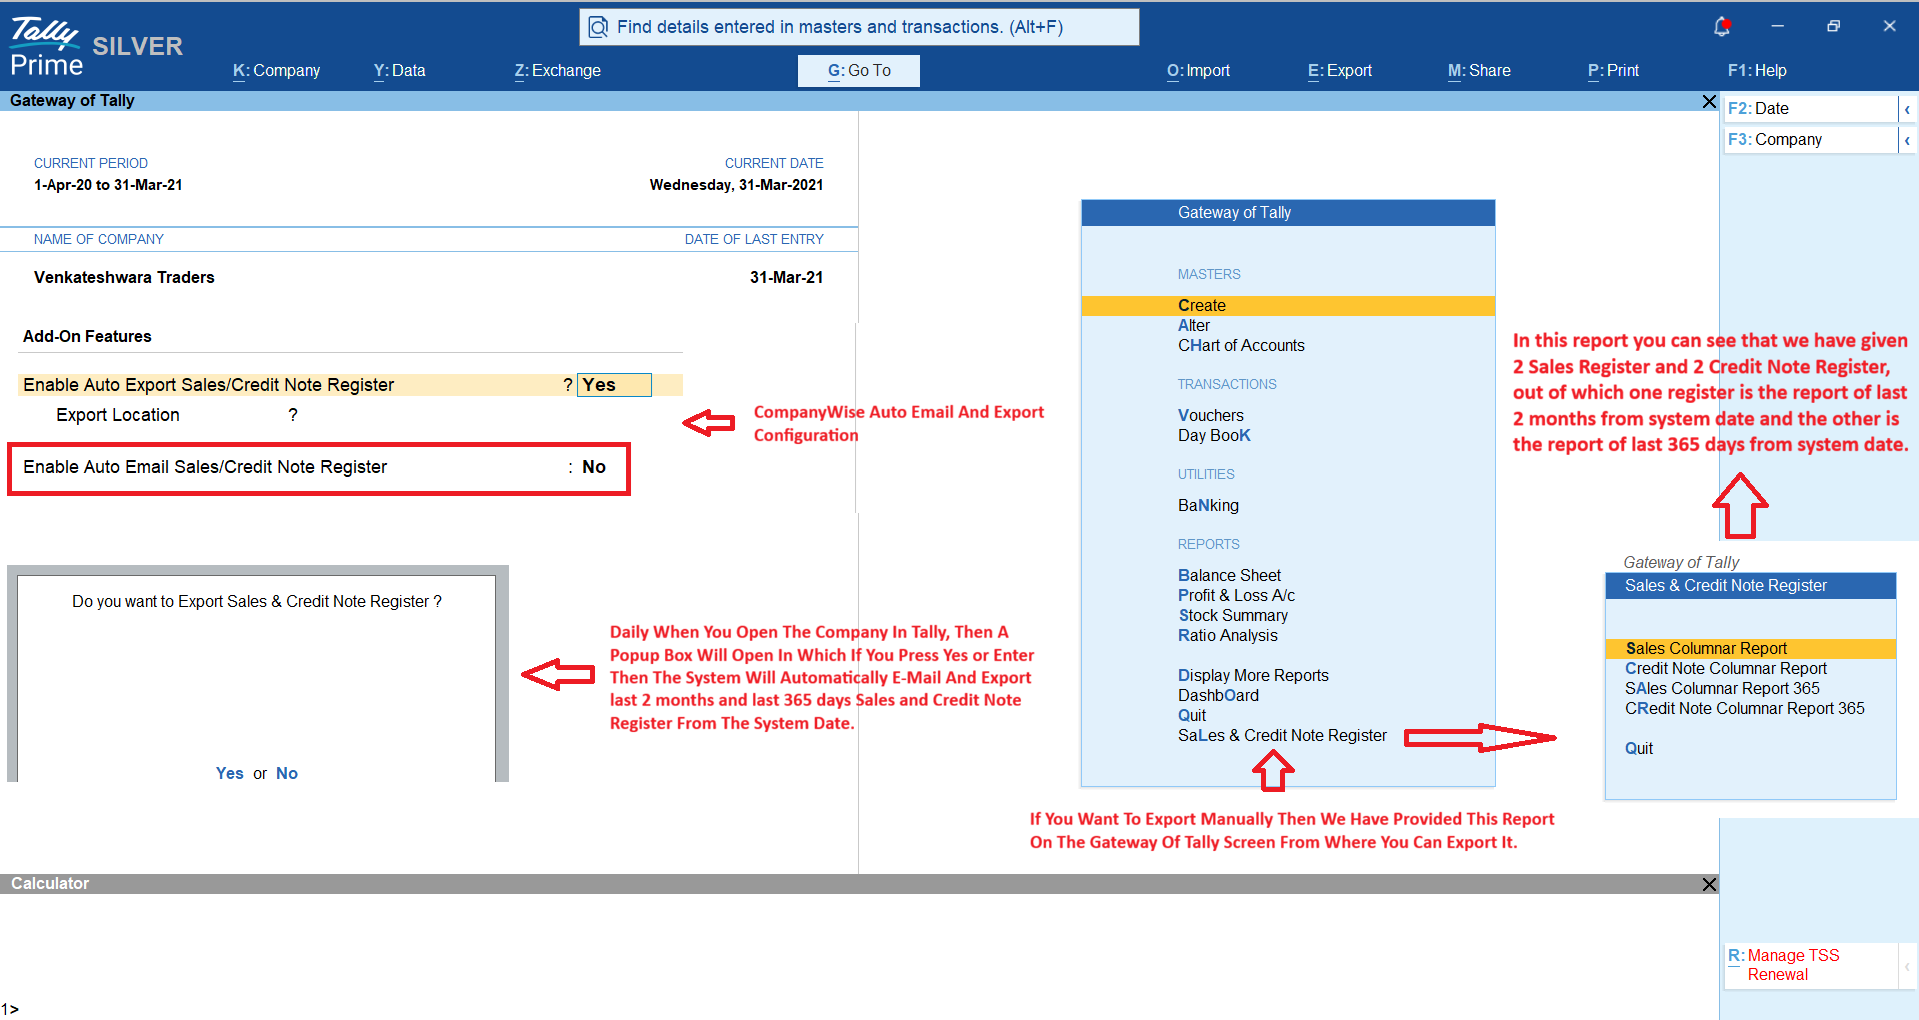This screenshot has width=1919, height=1020.
Task: Select Quit in Gateway of Tally menu
Action: (1192, 716)
